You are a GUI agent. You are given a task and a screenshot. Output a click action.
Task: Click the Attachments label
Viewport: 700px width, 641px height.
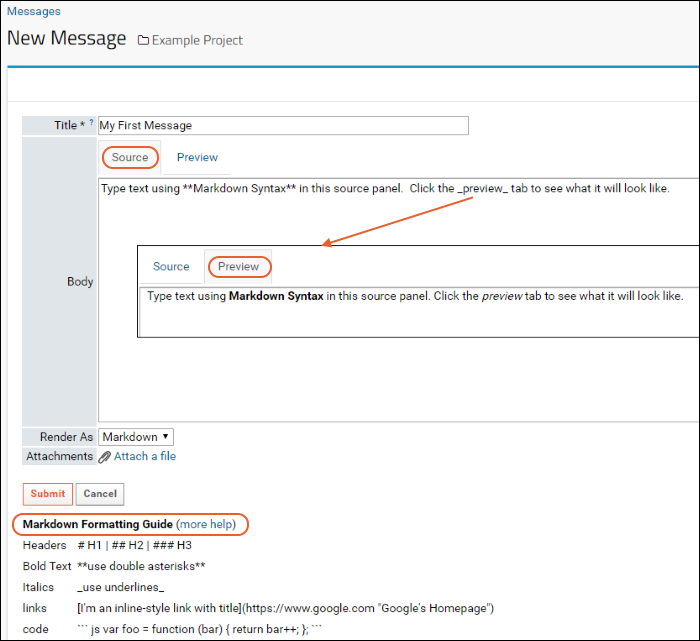[59, 456]
